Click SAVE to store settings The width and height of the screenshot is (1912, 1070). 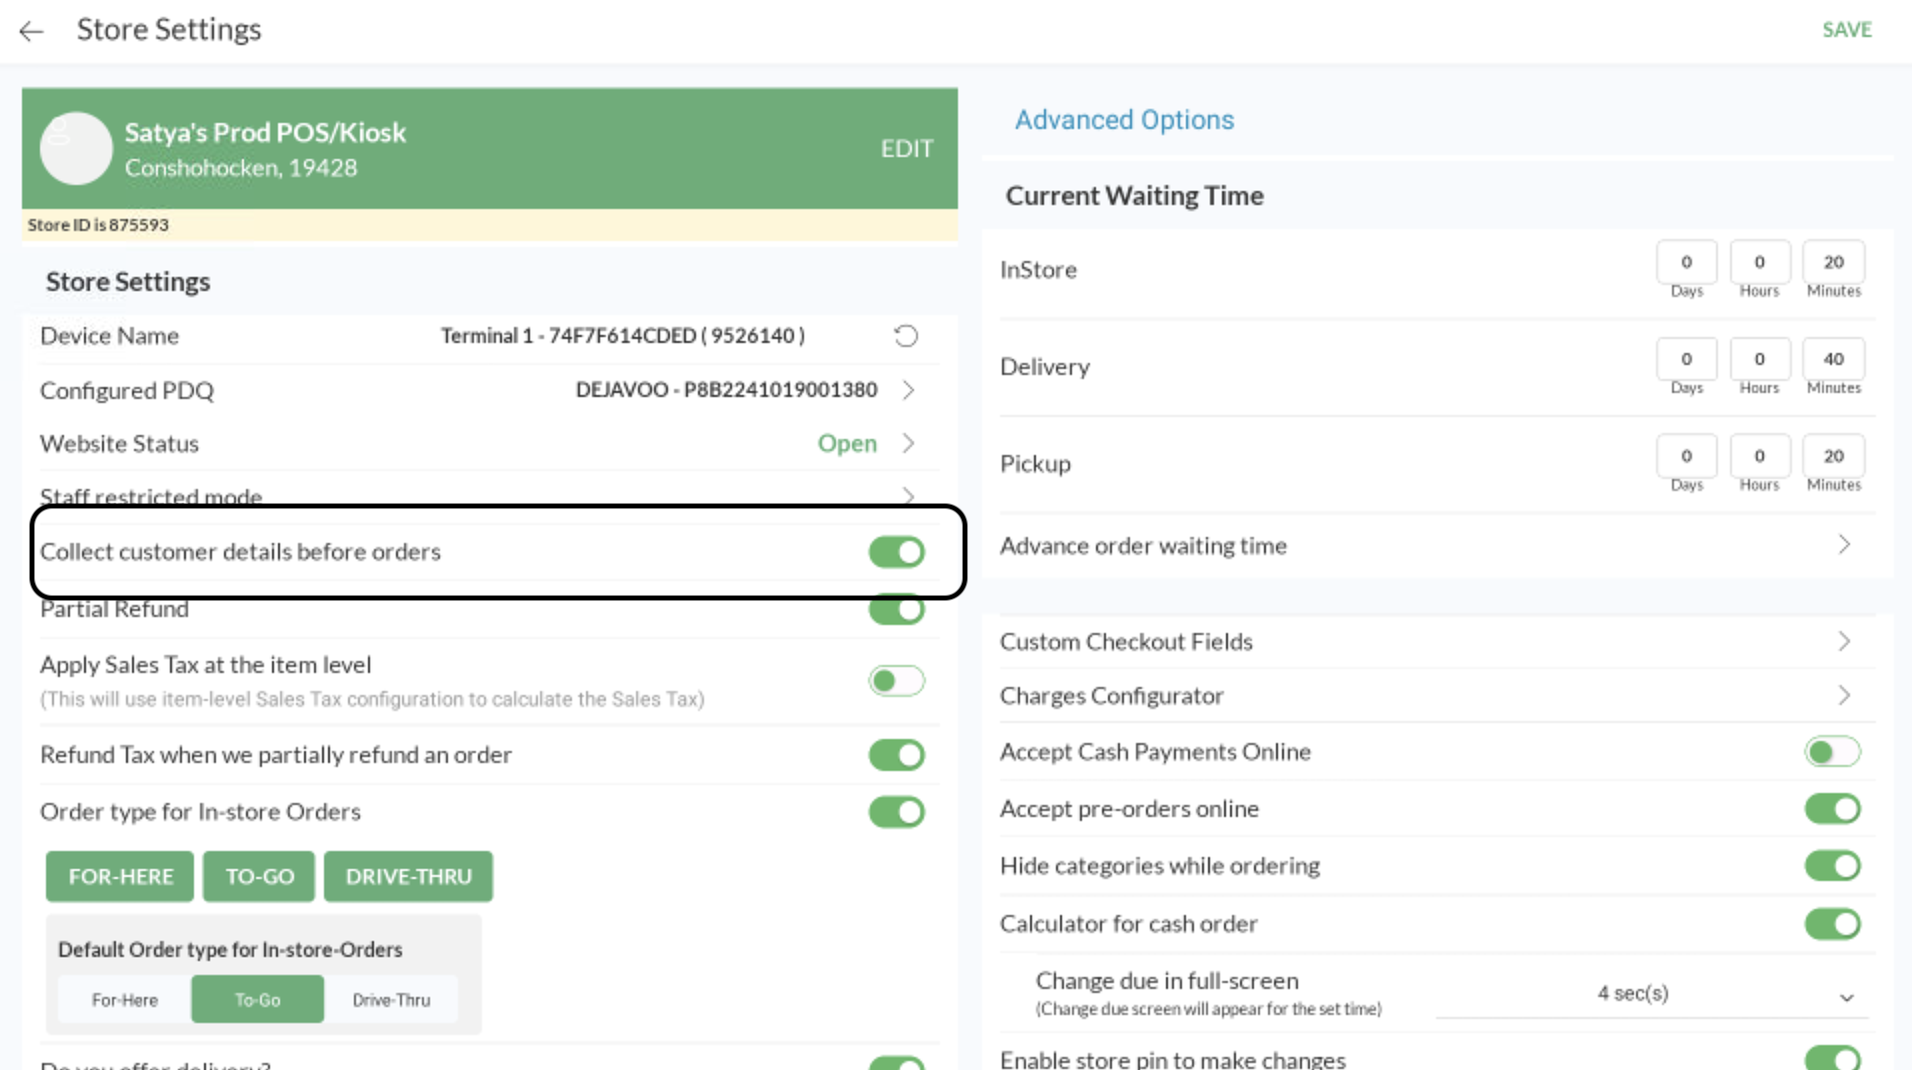[x=1846, y=30]
